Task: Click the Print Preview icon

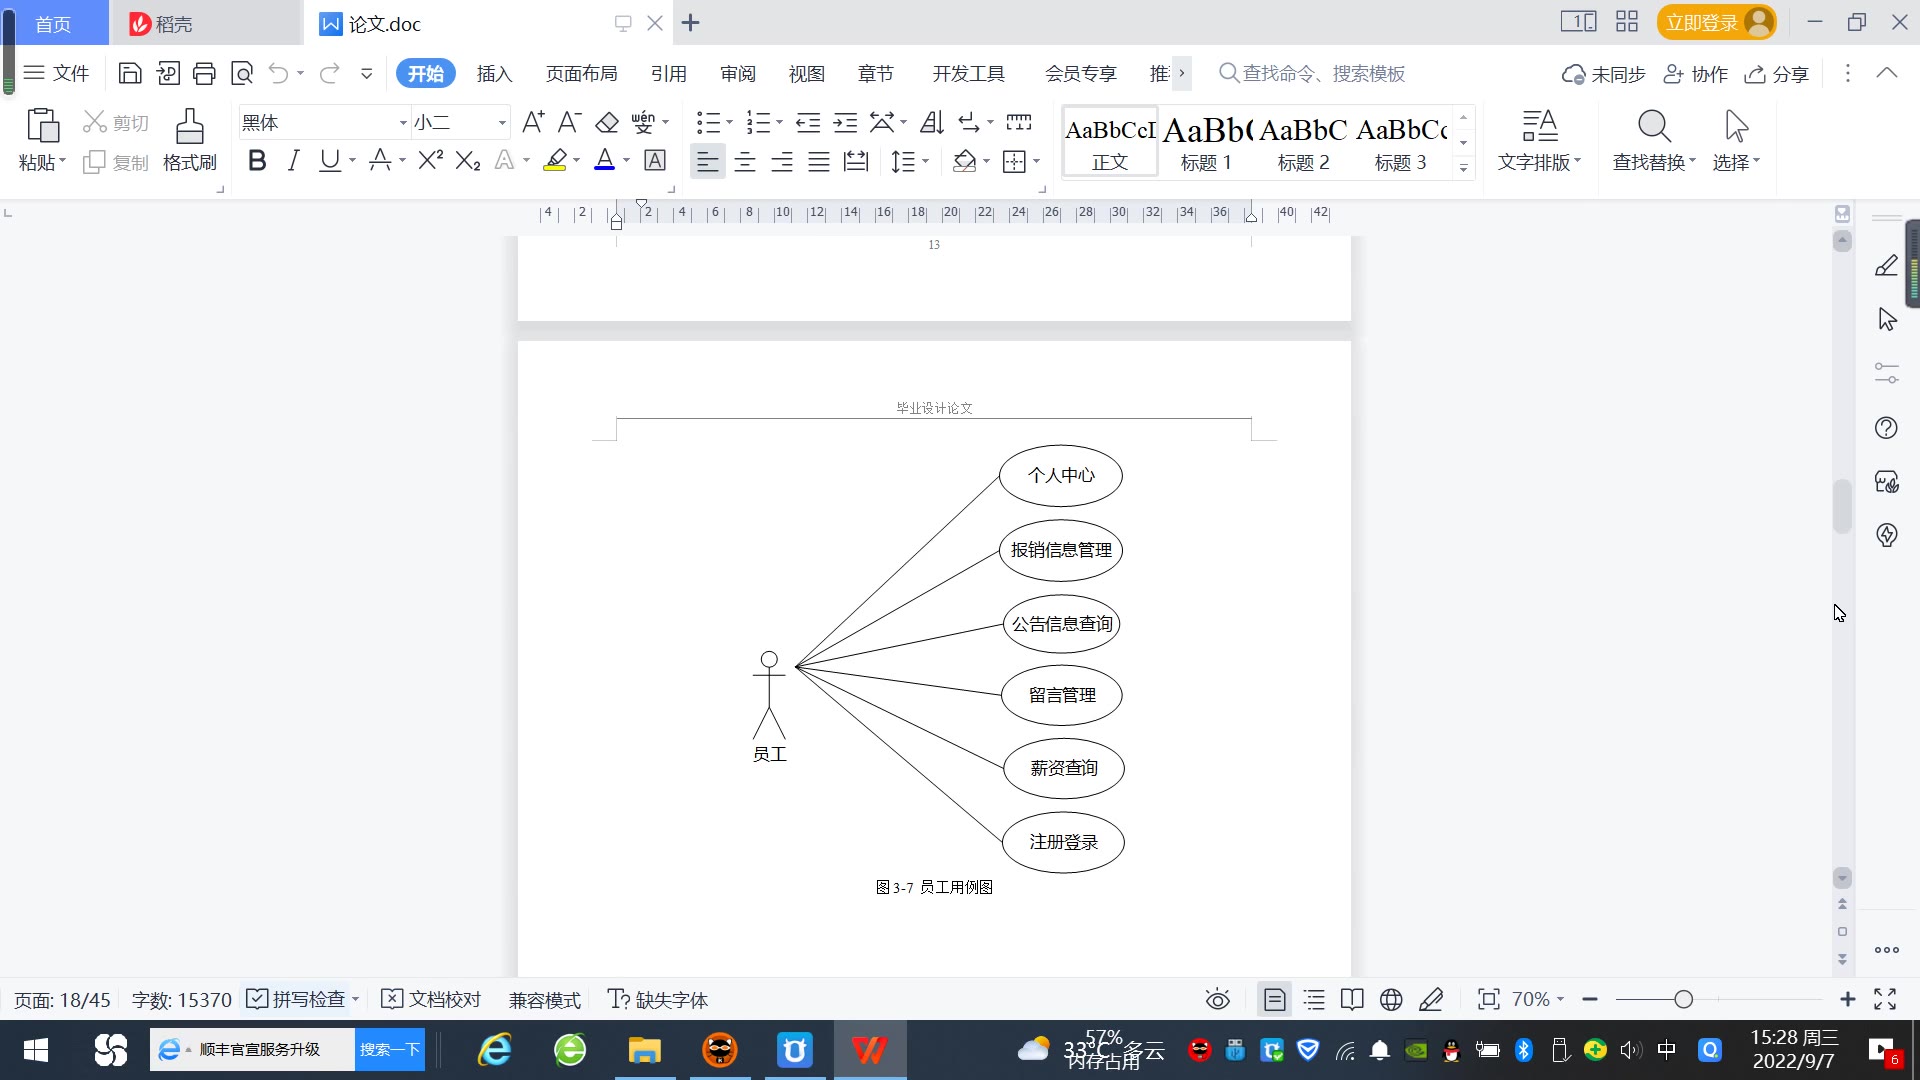Action: pyautogui.click(x=242, y=73)
